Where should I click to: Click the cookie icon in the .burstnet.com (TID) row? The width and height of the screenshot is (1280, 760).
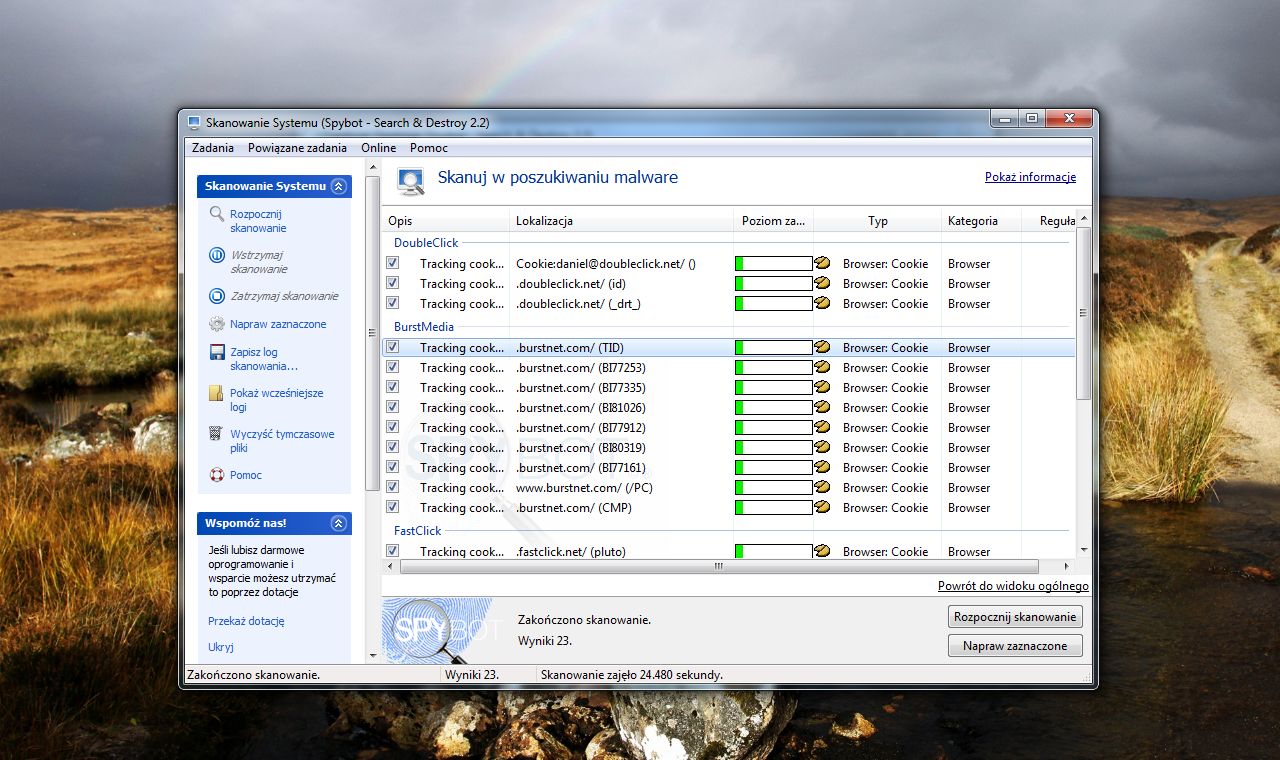tap(822, 347)
